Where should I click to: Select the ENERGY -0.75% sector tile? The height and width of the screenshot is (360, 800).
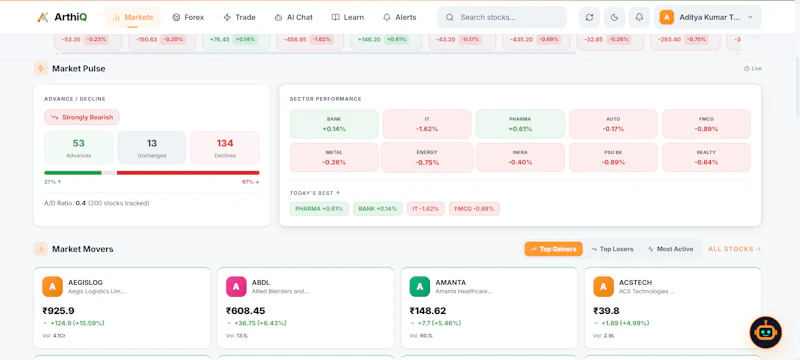(x=427, y=157)
